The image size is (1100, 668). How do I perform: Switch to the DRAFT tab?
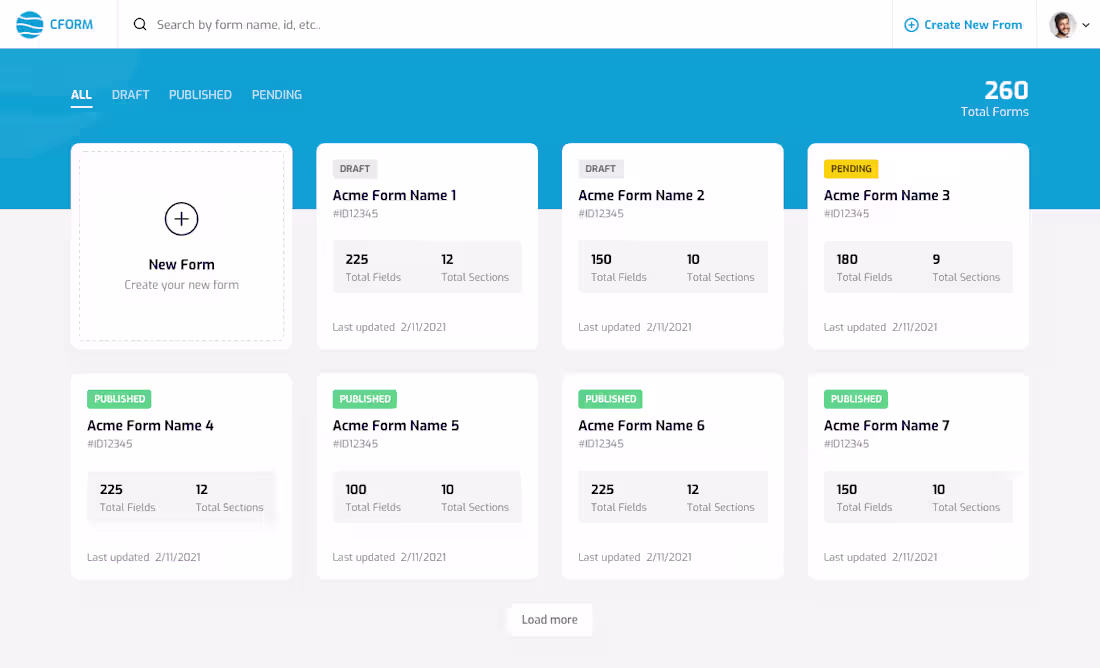pyautogui.click(x=130, y=95)
